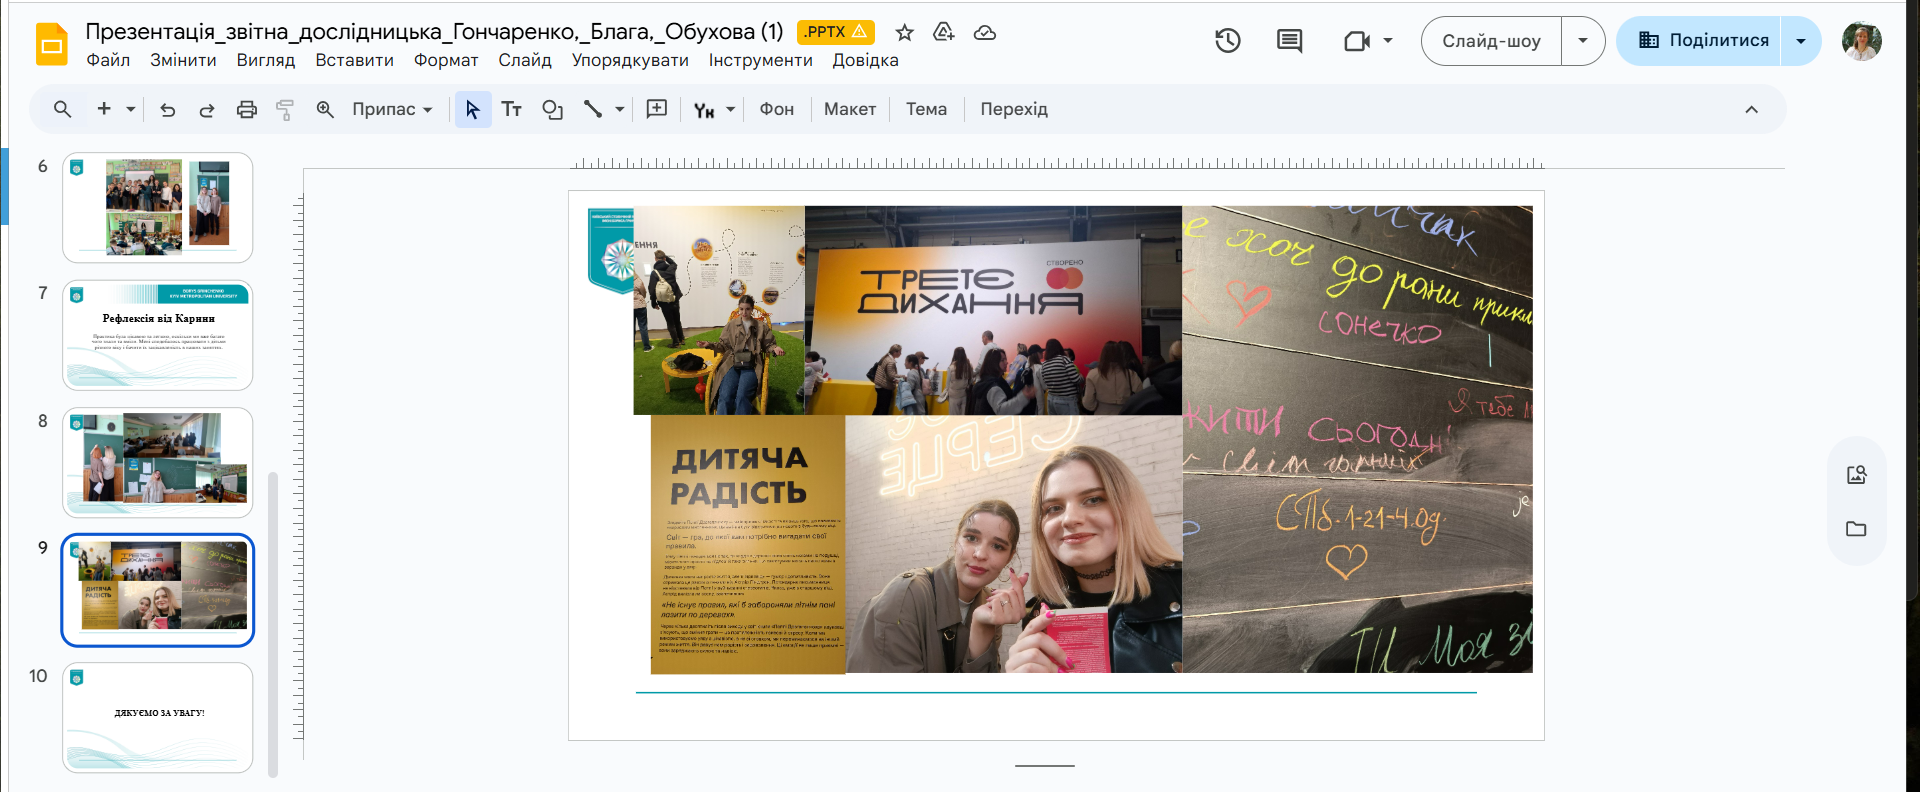The height and width of the screenshot is (792, 1920).
Task: Star this presentation
Action: pyautogui.click(x=904, y=33)
